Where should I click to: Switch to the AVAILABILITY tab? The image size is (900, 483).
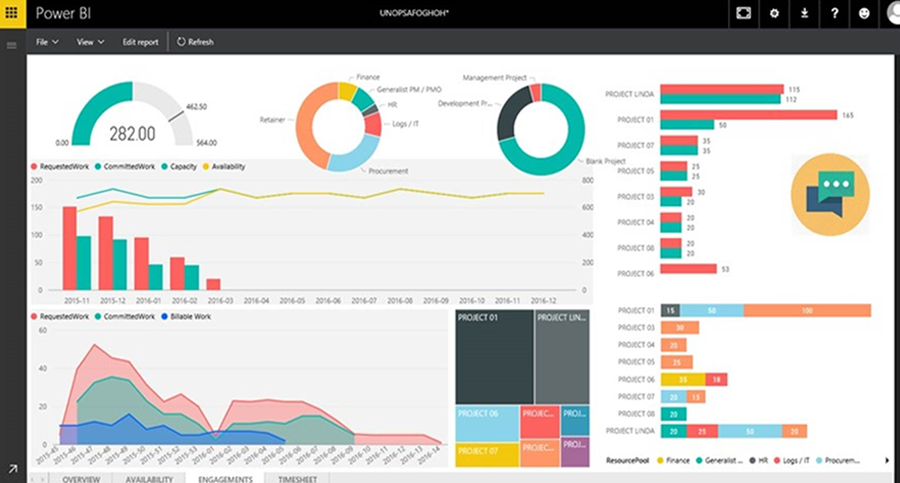[x=149, y=478]
